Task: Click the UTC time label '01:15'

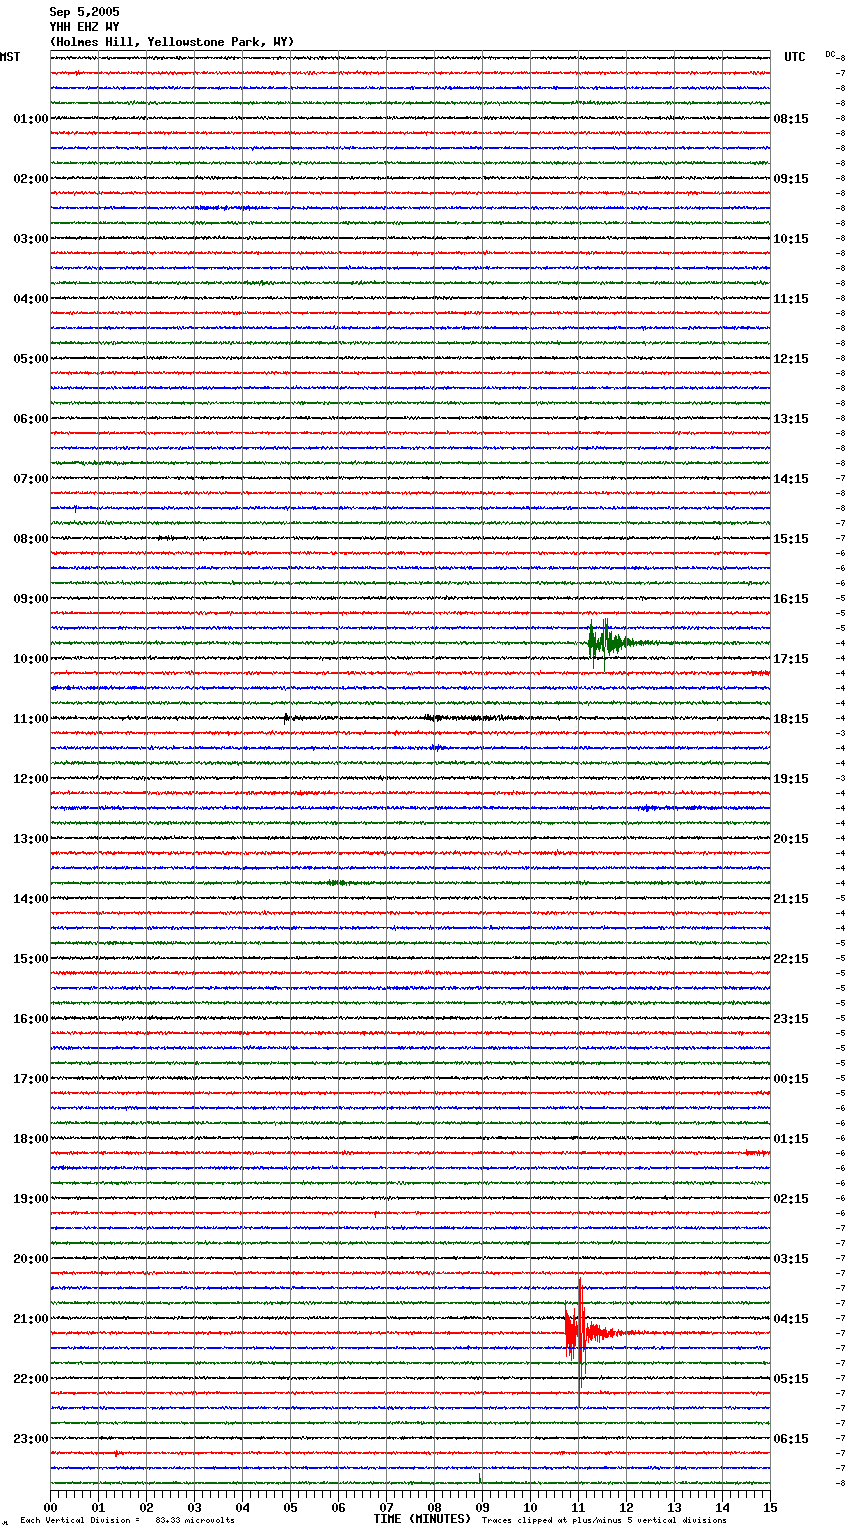Action: [x=791, y=1139]
